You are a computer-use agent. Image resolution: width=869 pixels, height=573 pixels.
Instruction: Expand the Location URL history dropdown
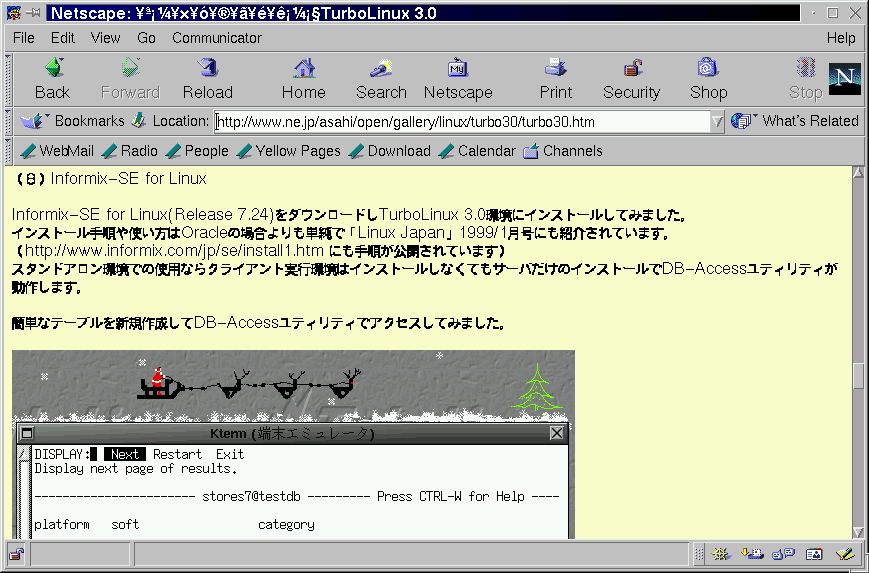[717, 122]
